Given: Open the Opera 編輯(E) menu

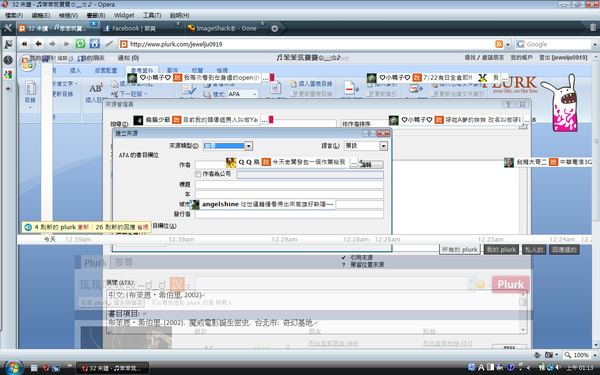Looking at the screenshot, I should click(41, 15).
